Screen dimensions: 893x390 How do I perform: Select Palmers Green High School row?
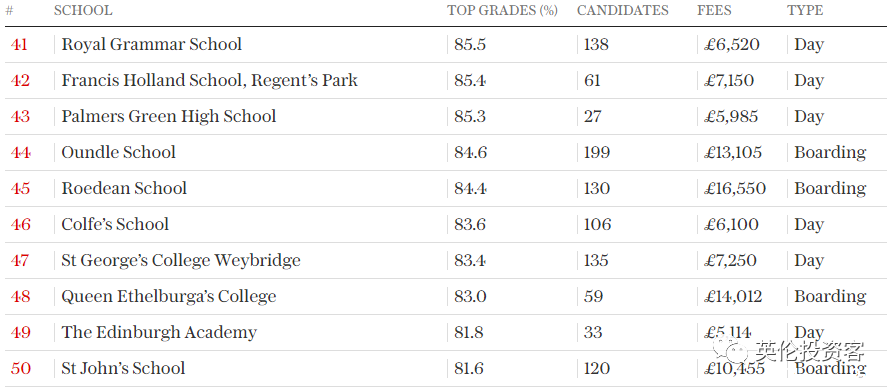pos(446,116)
